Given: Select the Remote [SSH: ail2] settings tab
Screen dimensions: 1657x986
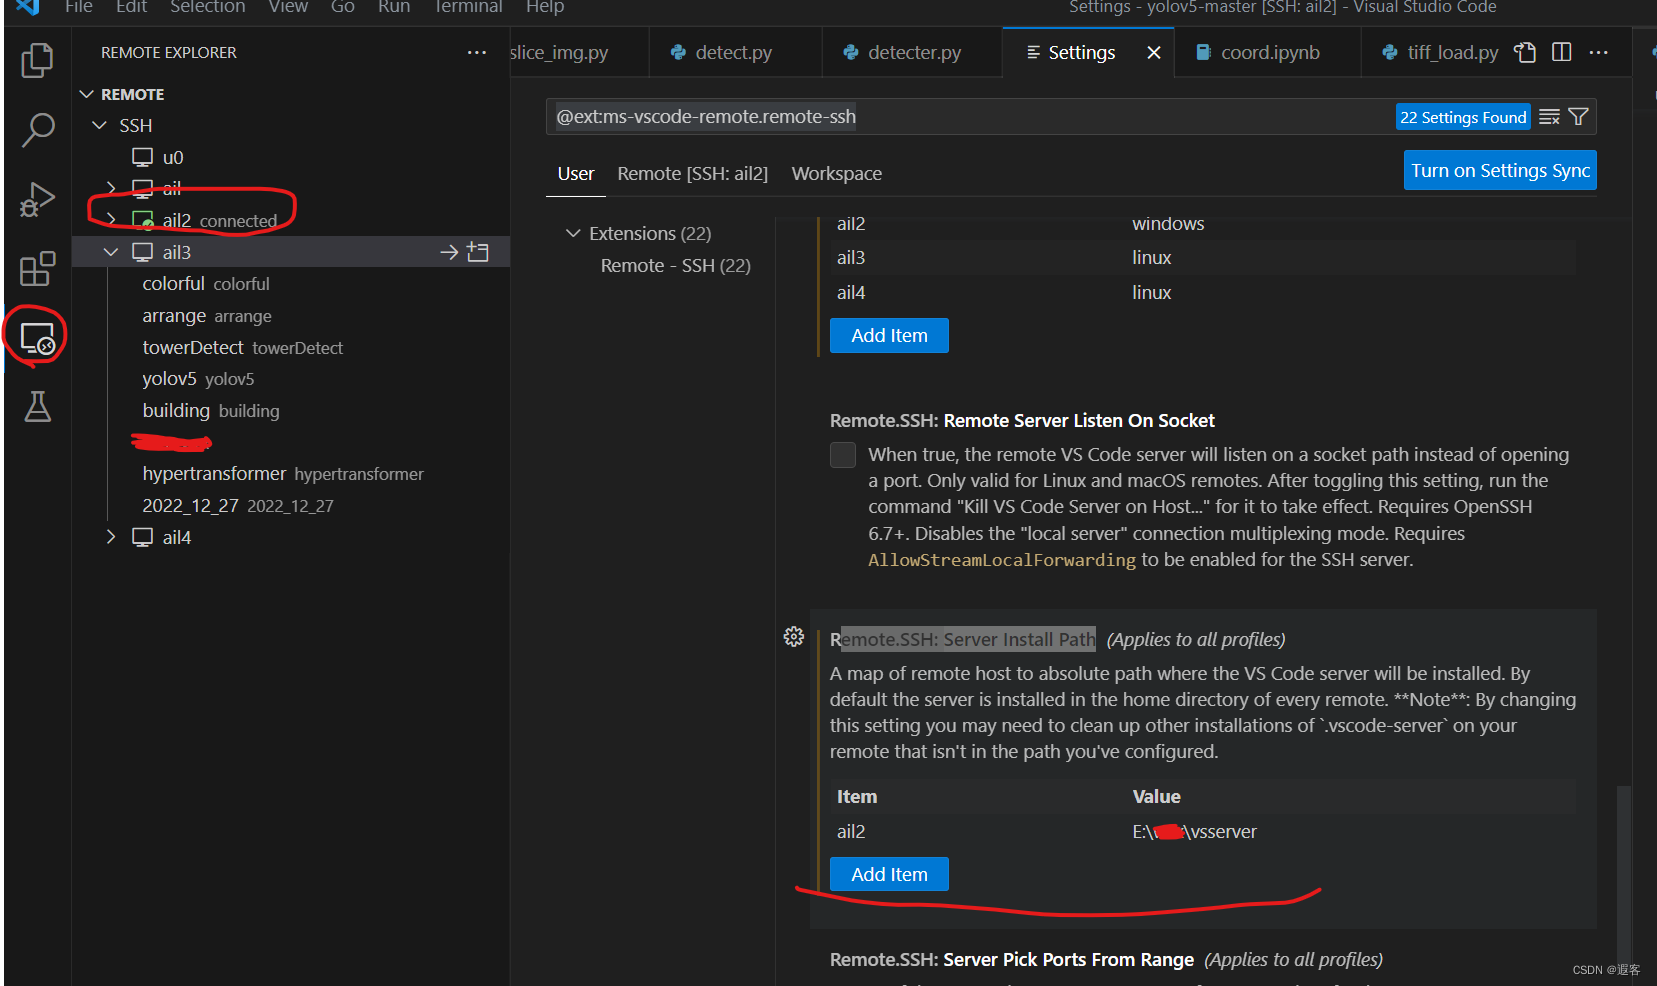Looking at the screenshot, I should [x=693, y=173].
